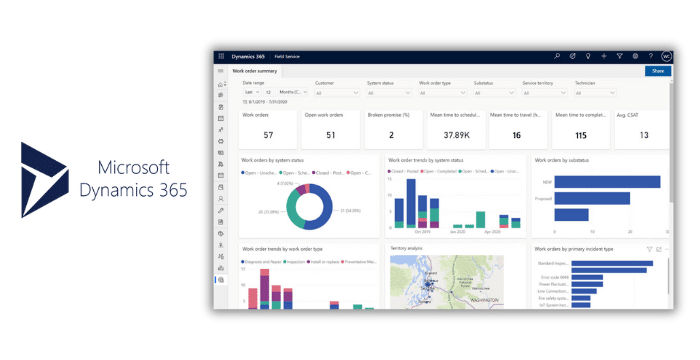Open advanced find funnel icon in header
700x360 pixels.
click(x=620, y=56)
